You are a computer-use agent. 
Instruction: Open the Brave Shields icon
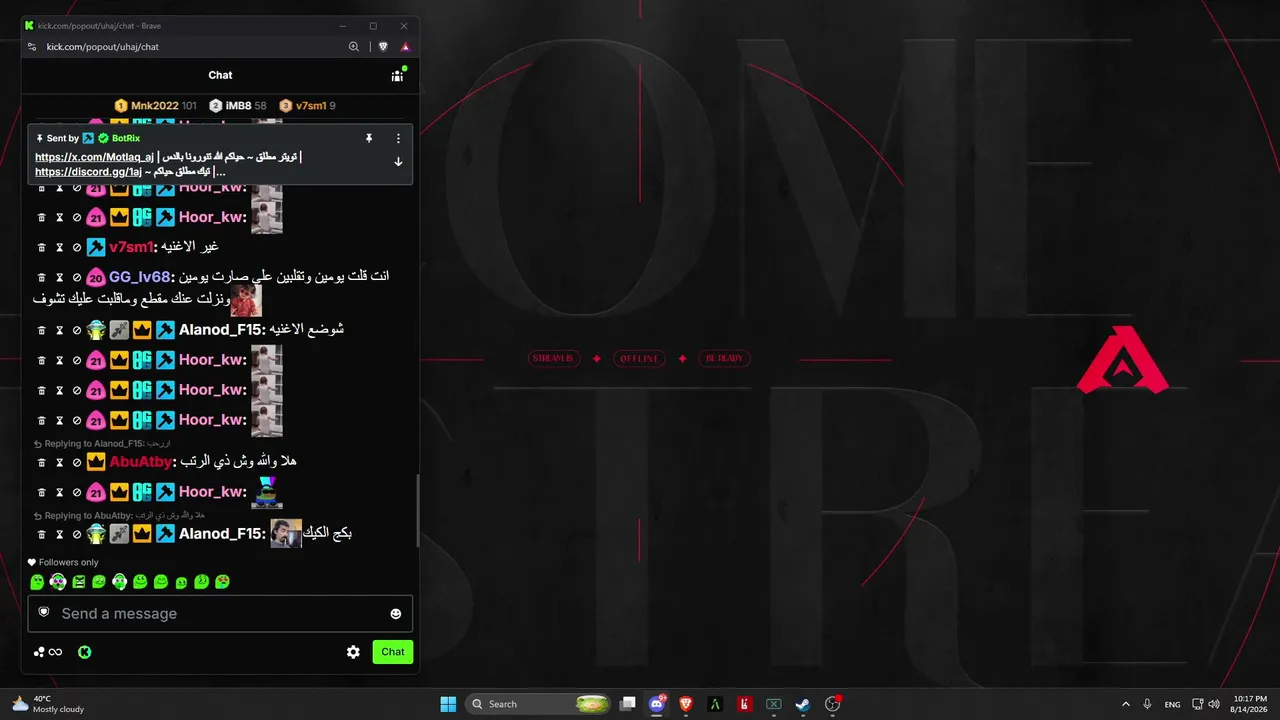[383, 46]
